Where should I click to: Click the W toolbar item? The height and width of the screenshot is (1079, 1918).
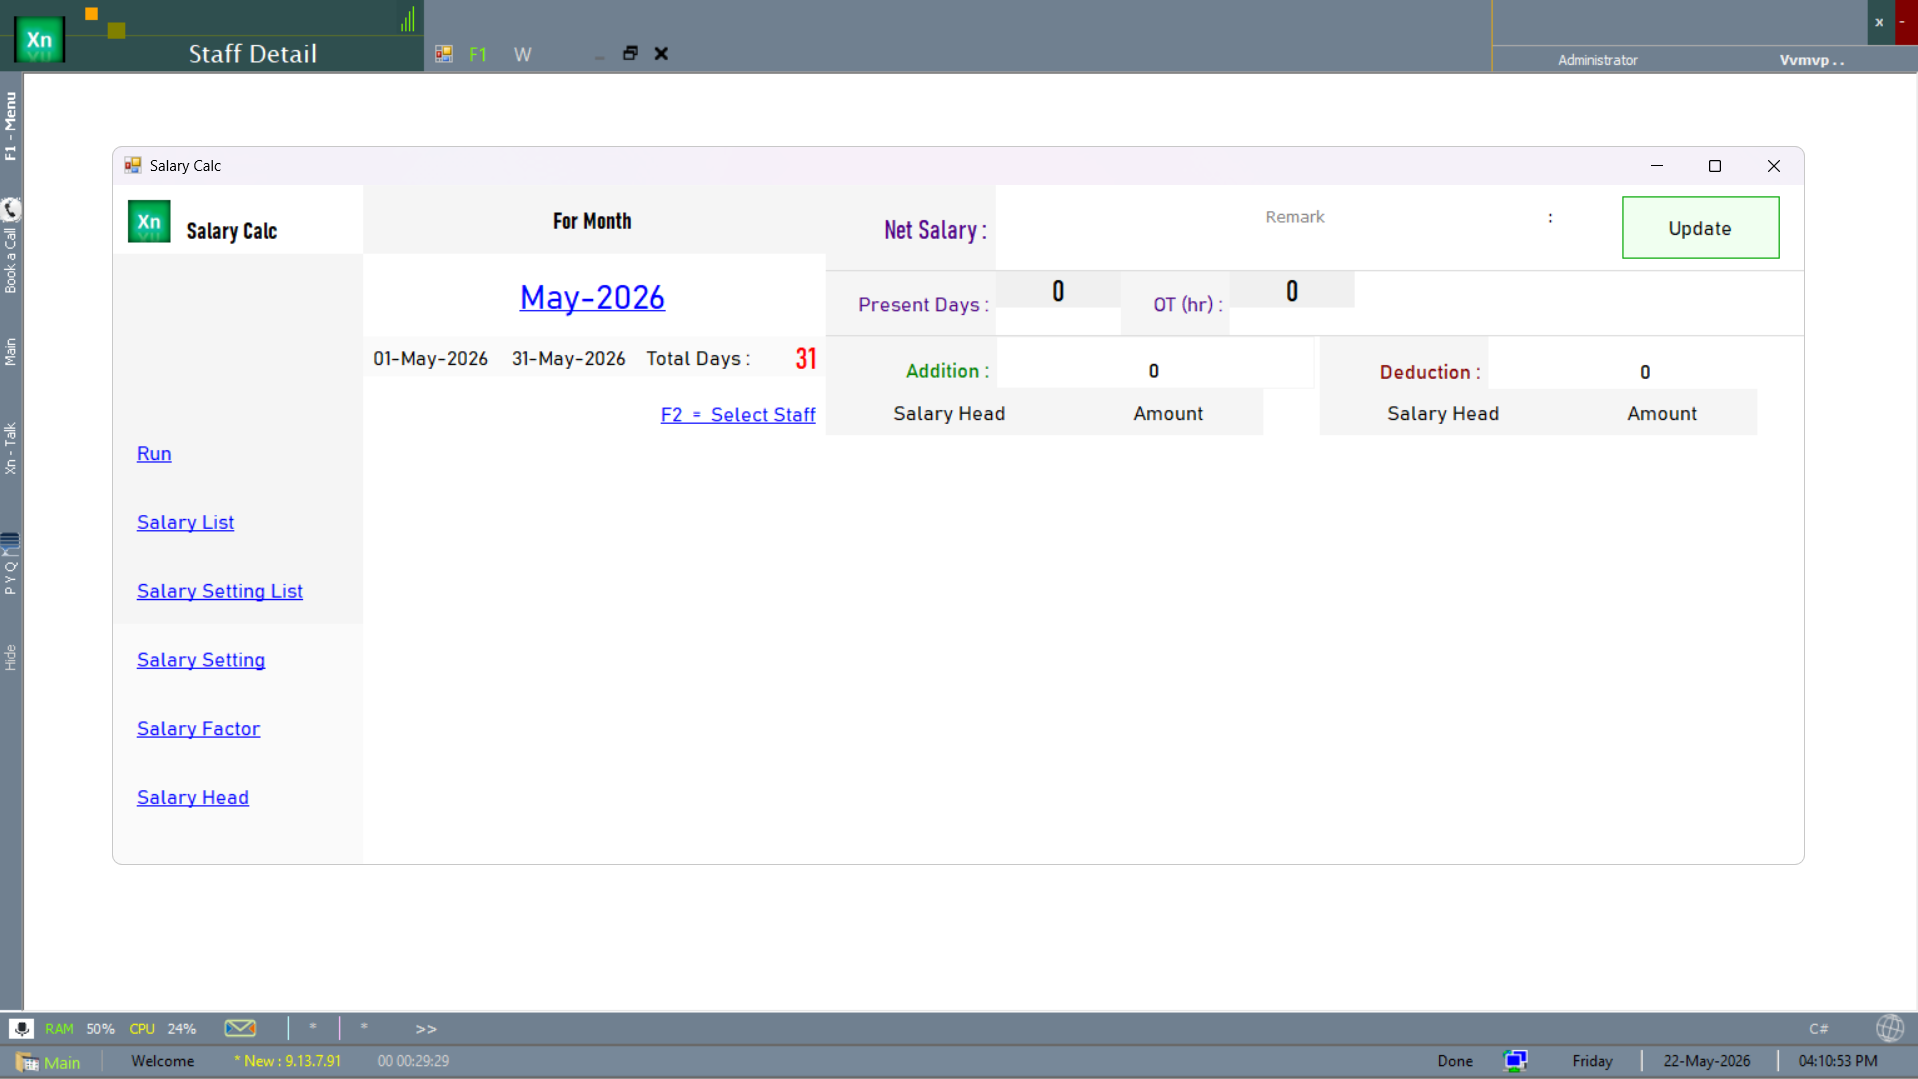coord(522,54)
